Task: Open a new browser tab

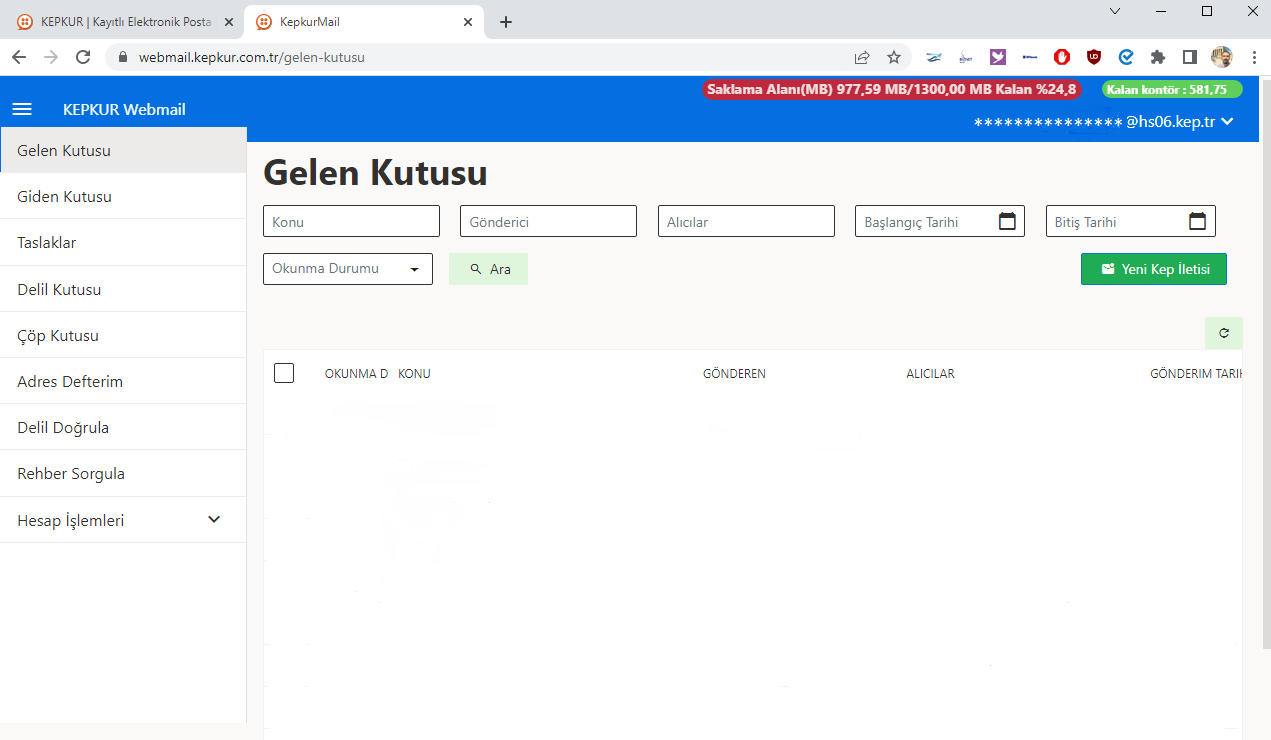Action: [506, 21]
